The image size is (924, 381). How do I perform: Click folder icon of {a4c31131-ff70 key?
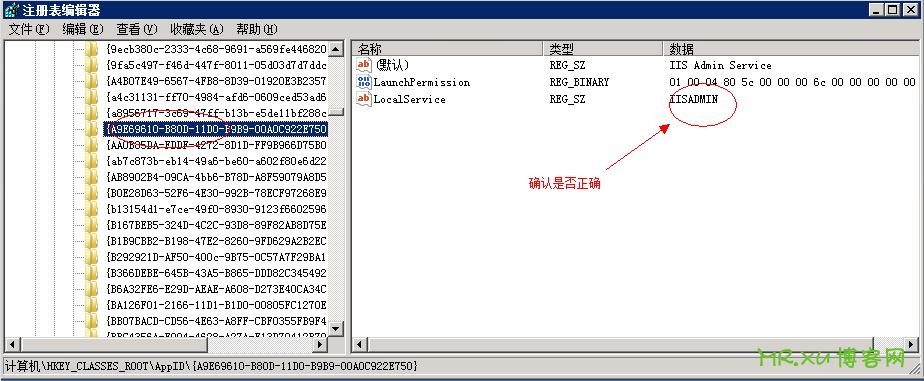pyautogui.click(x=91, y=97)
